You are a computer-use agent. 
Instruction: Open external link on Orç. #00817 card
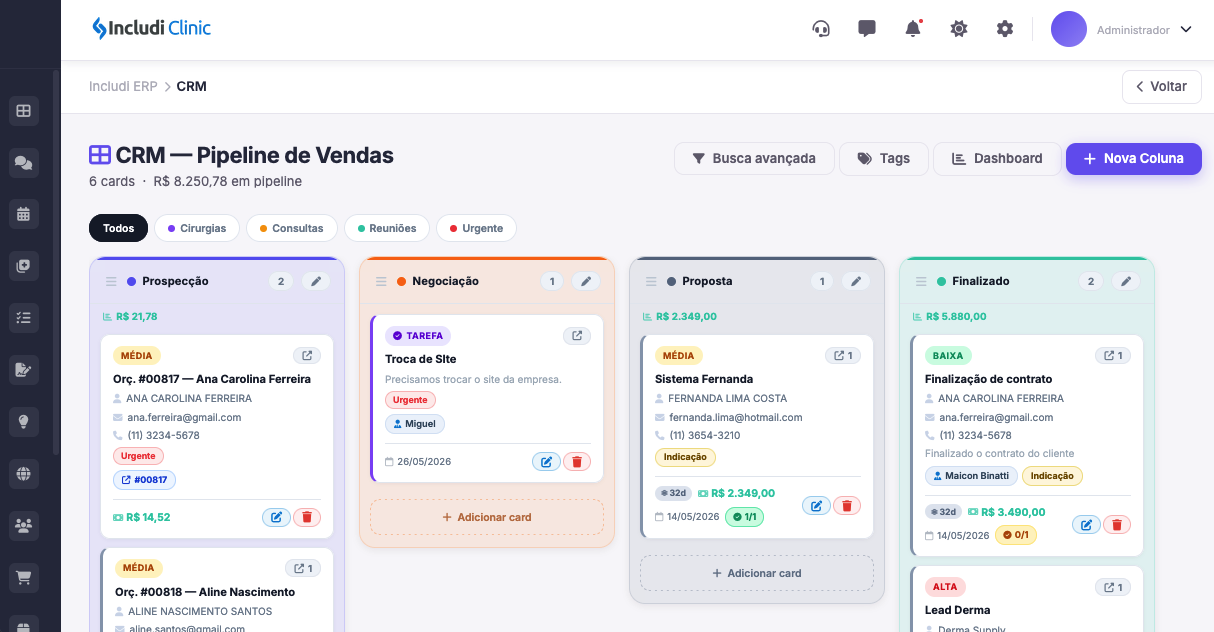pos(307,355)
